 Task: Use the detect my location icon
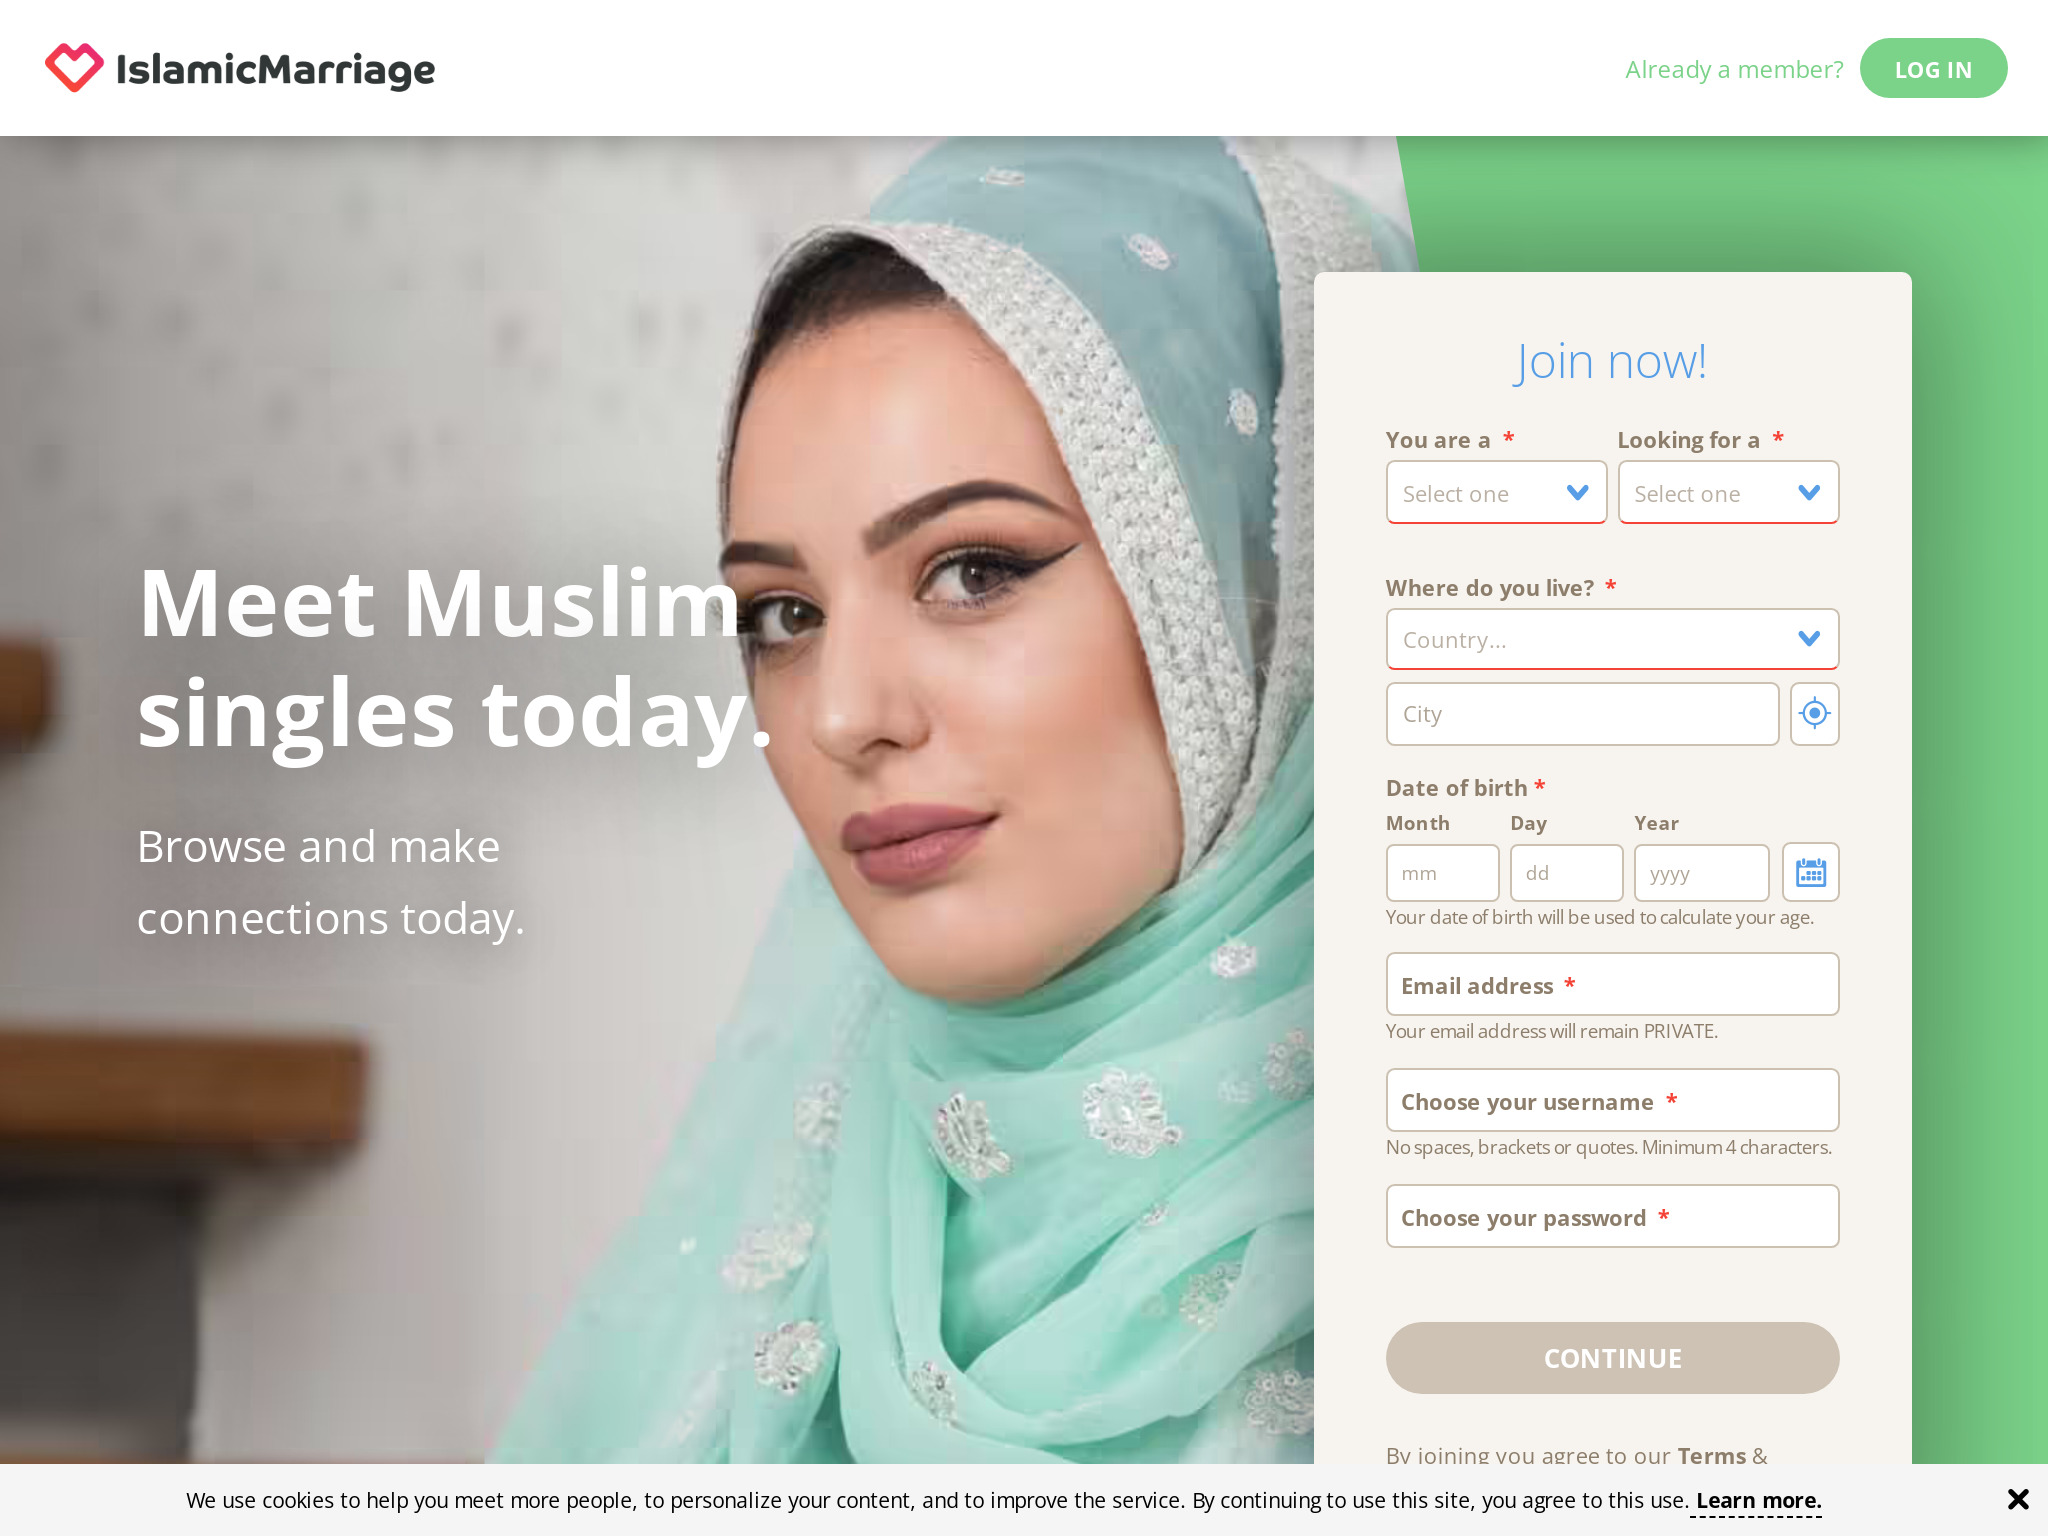pyautogui.click(x=1814, y=714)
